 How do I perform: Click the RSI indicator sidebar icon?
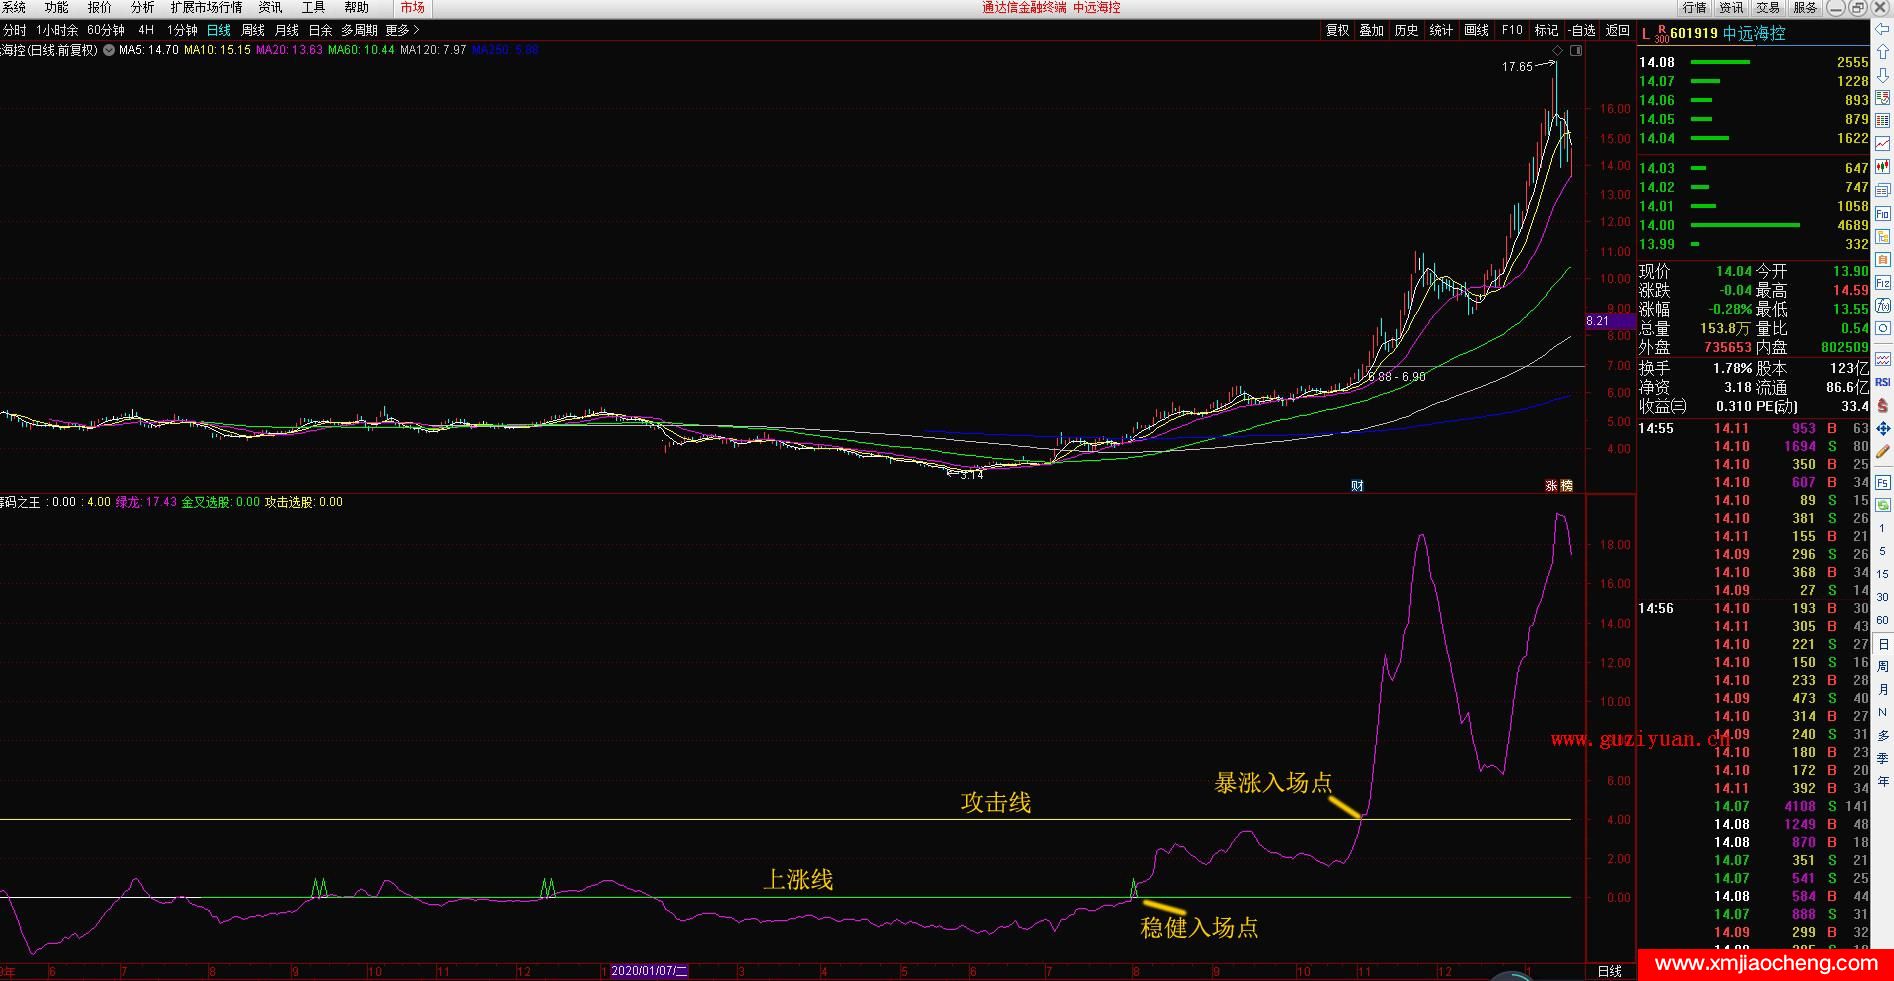1883,382
